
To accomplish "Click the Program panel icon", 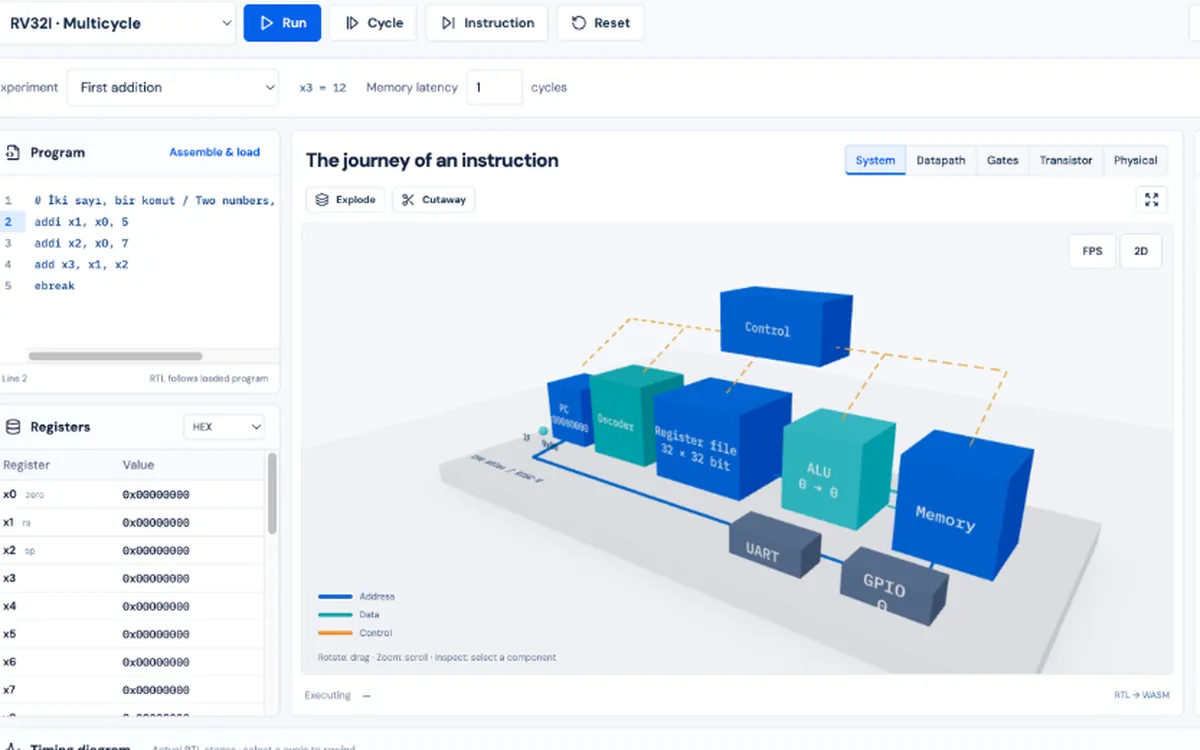I will [x=13, y=153].
